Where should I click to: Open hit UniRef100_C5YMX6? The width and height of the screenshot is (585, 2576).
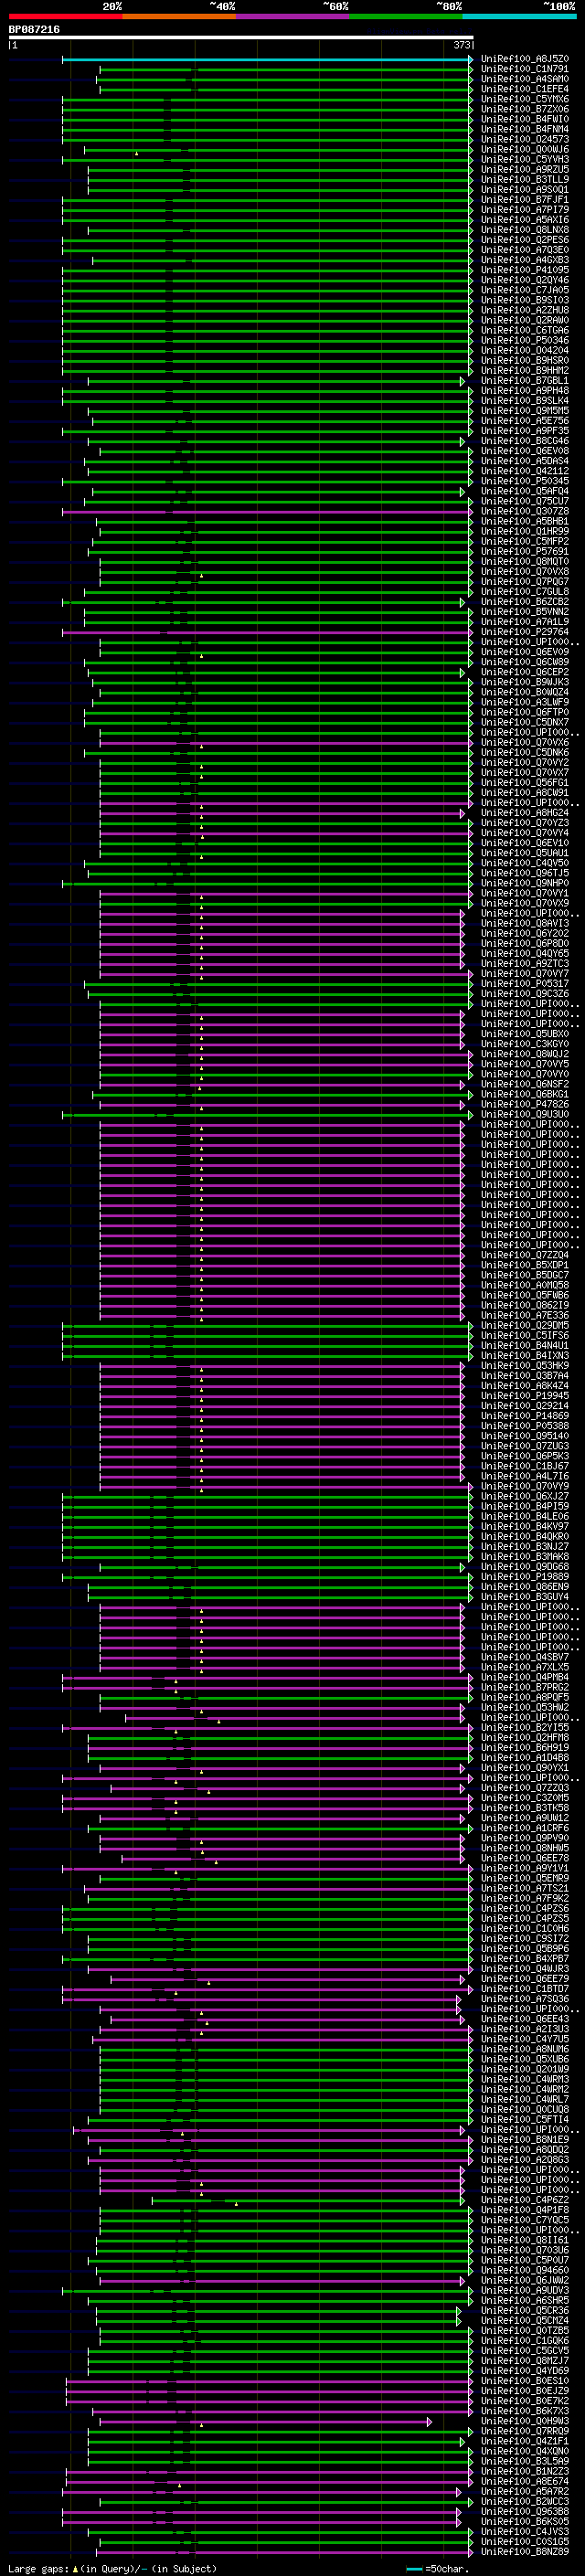coord(525,99)
